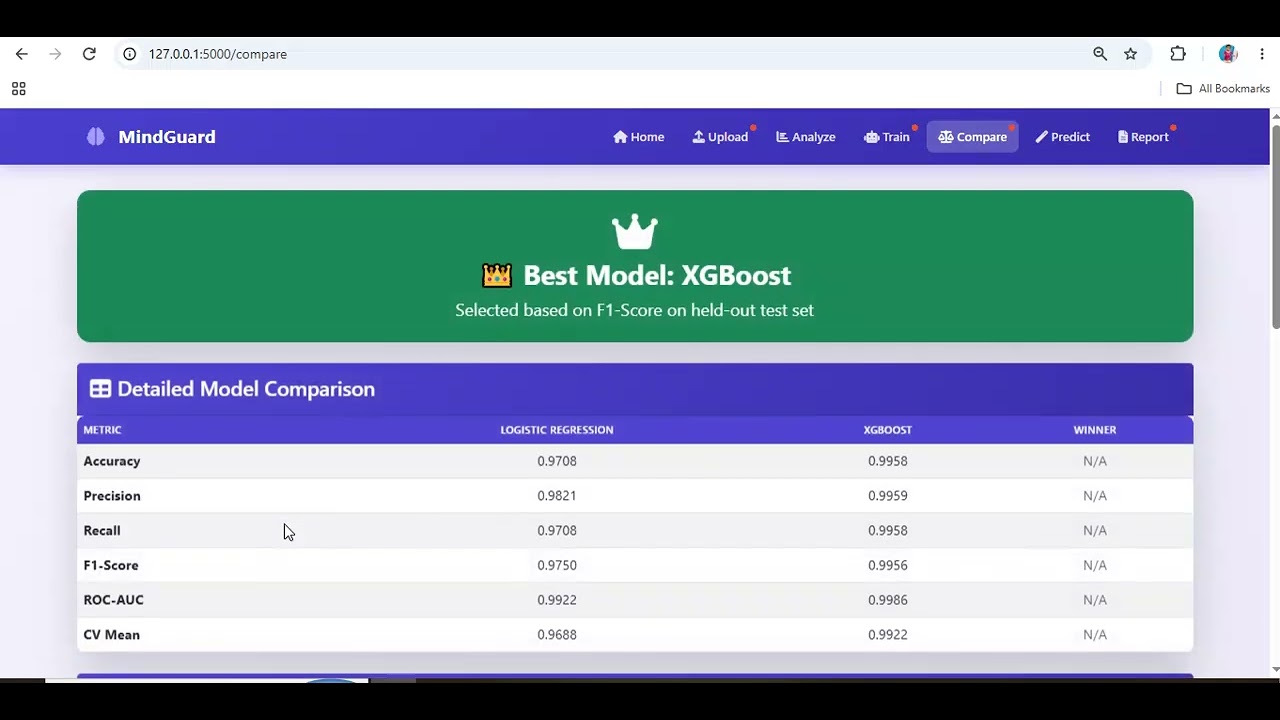
Task: Open the browser extensions puzzle icon
Action: (1178, 54)
